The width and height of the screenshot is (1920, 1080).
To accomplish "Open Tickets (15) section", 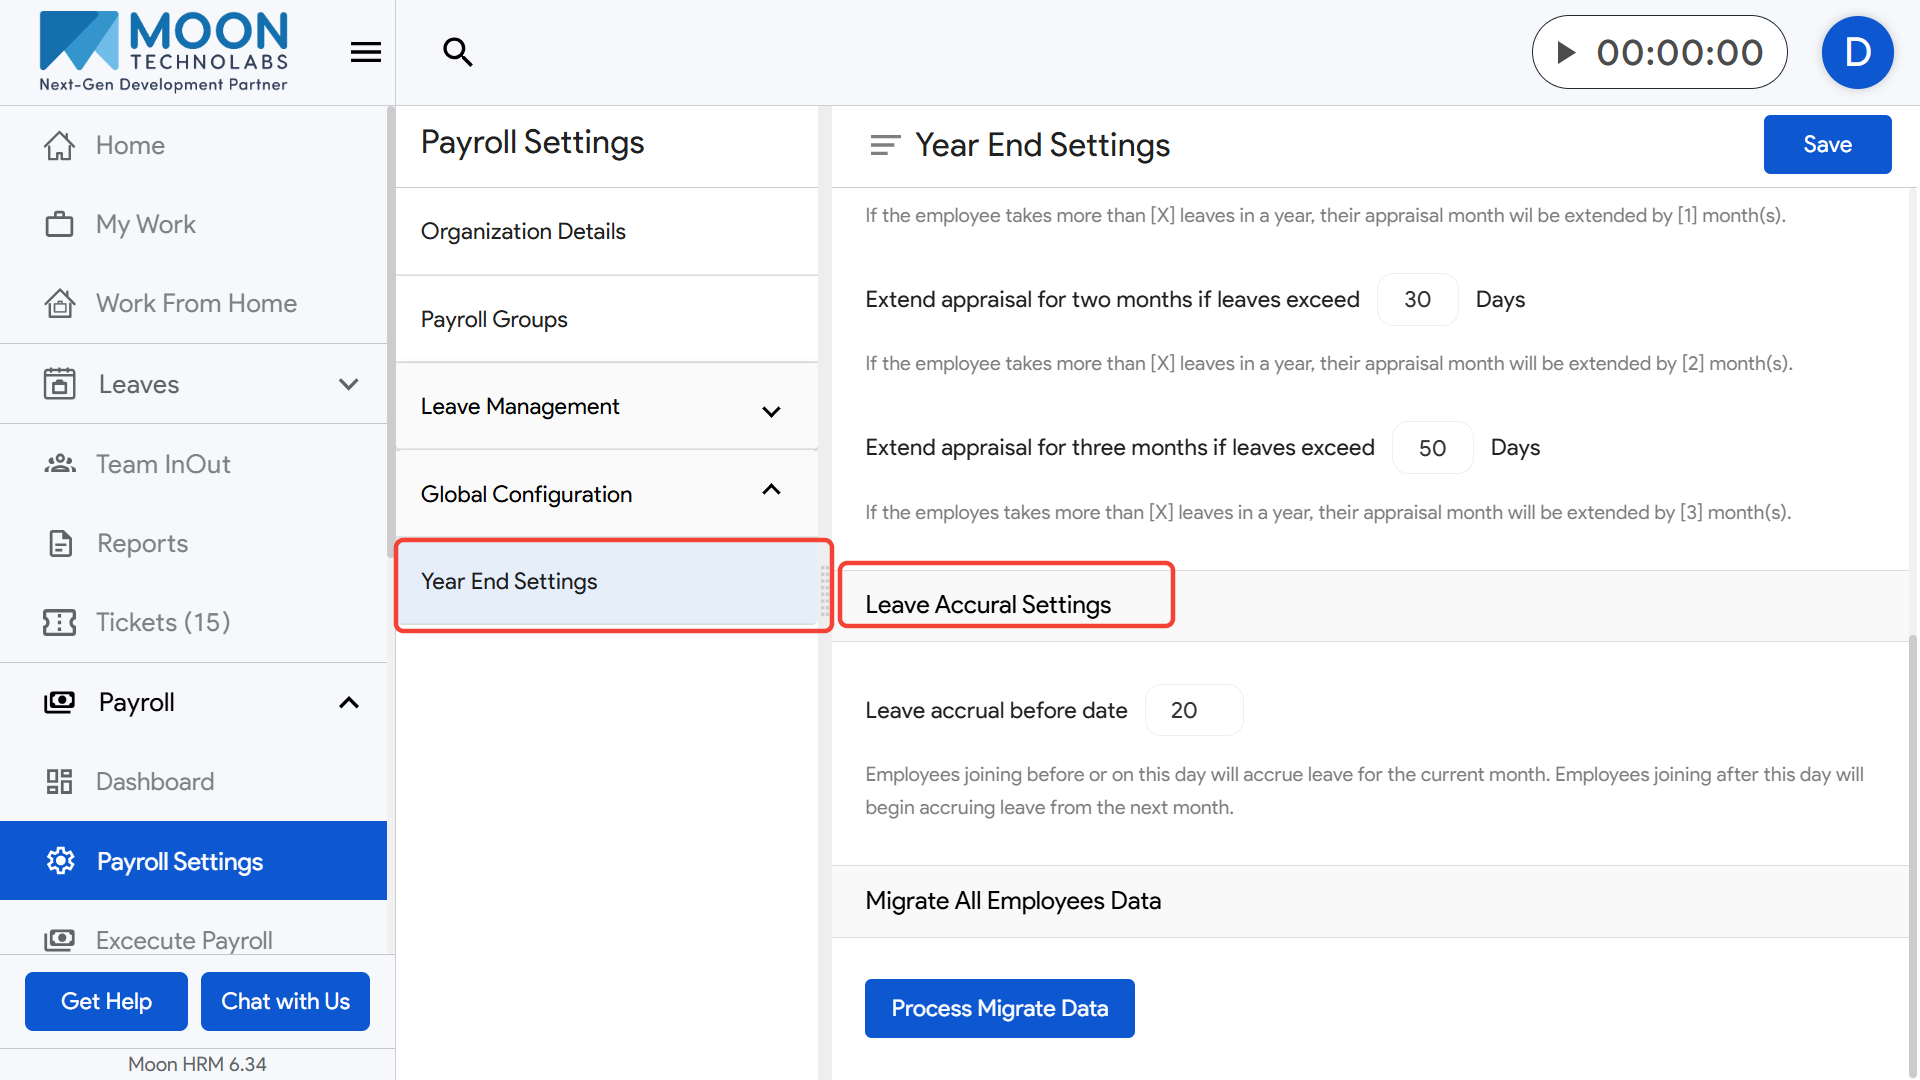I will 163,622.
